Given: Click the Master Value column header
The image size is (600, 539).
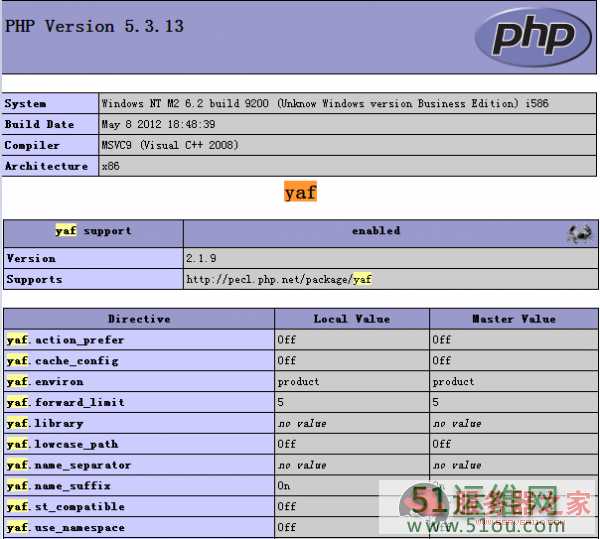Looking at the screenshot, I should click(514, 319).
